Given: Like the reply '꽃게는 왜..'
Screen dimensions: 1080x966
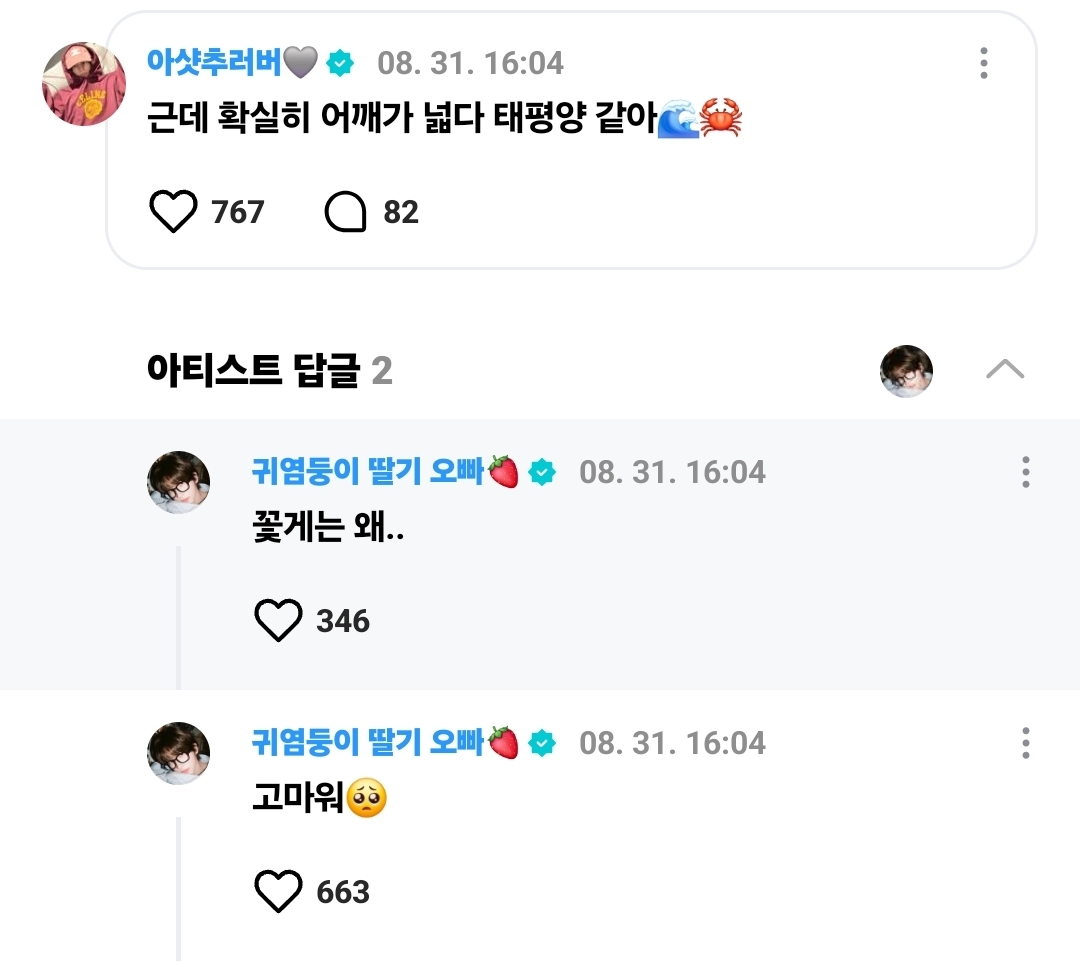Looking at the screenshot, I should click(x=278, y=621).
